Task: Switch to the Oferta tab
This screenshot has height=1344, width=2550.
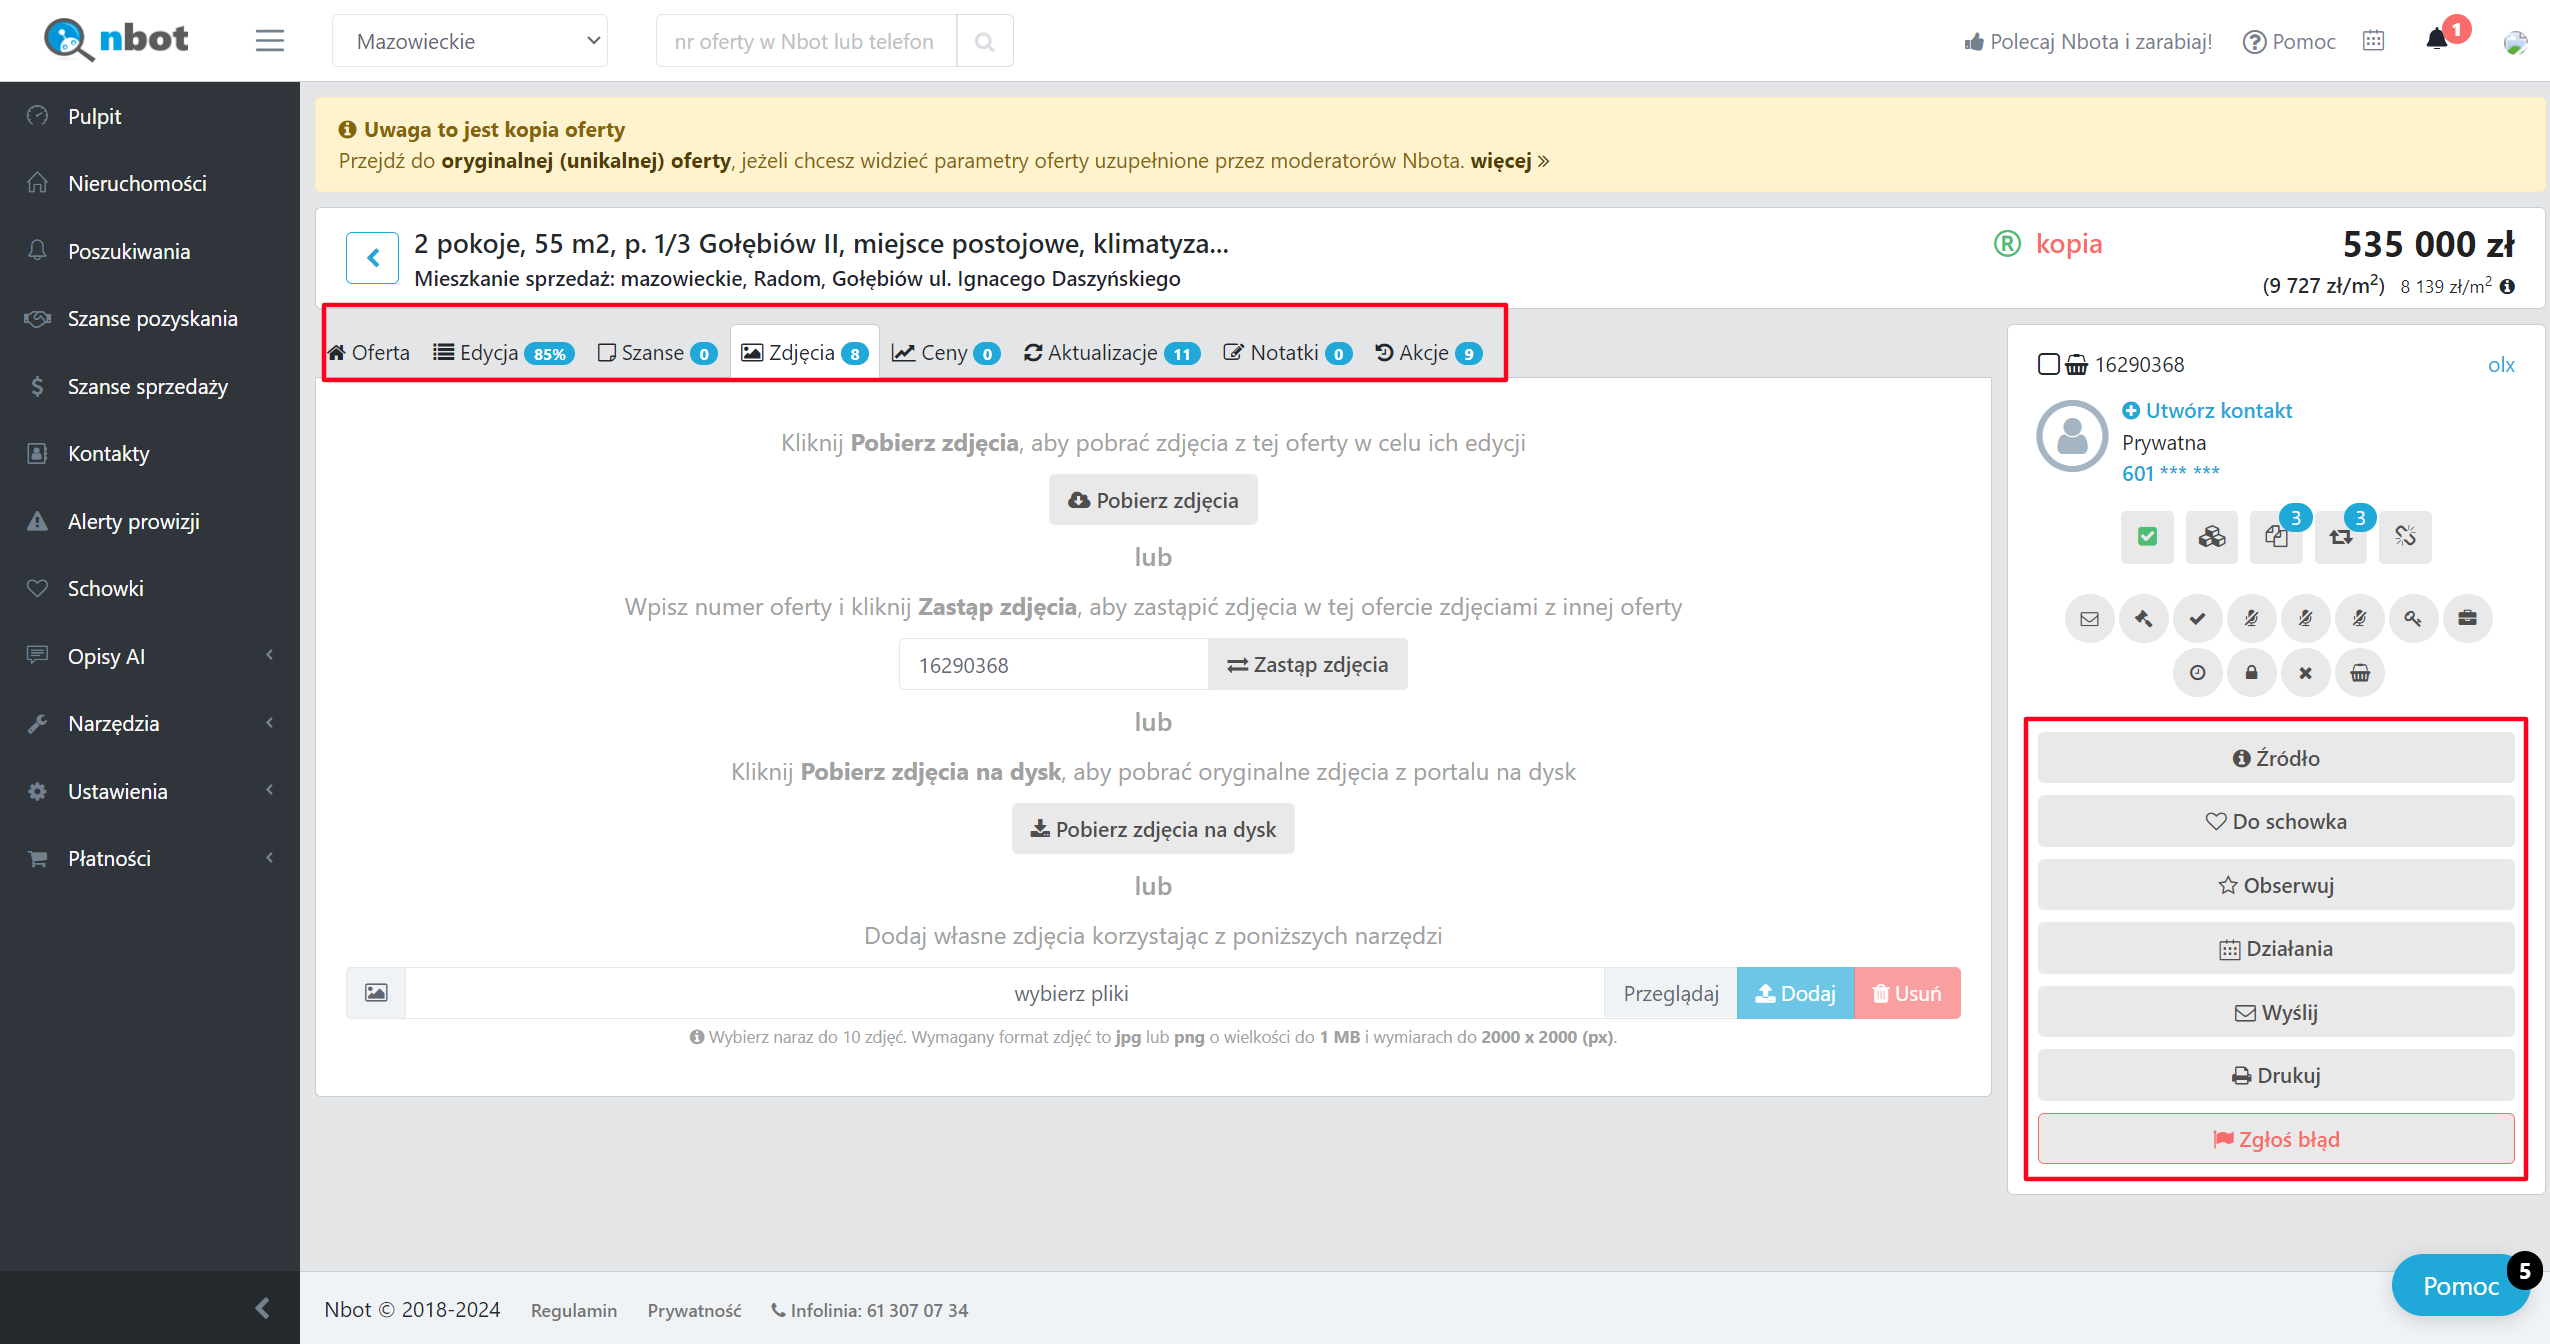Action: click(368, 352)
